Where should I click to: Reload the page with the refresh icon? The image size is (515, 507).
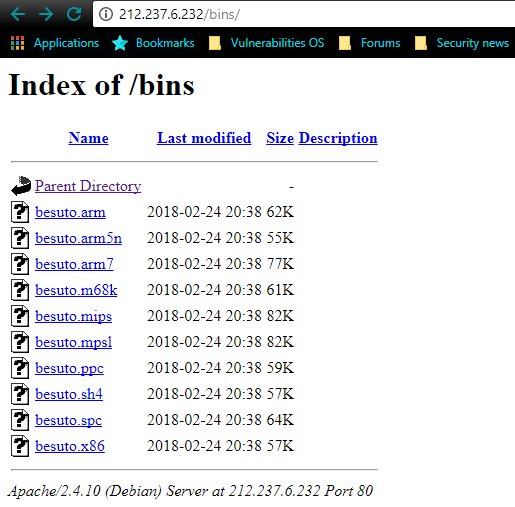(x=74, y=14)
